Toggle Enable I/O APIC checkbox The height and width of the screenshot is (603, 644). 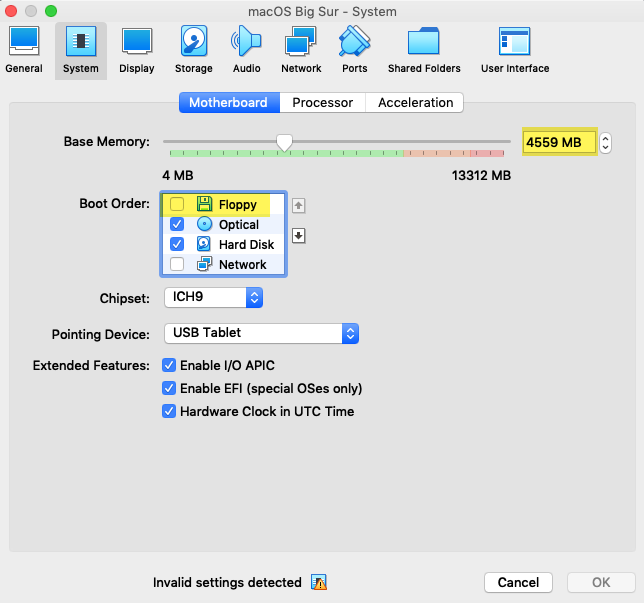[169, 365]
